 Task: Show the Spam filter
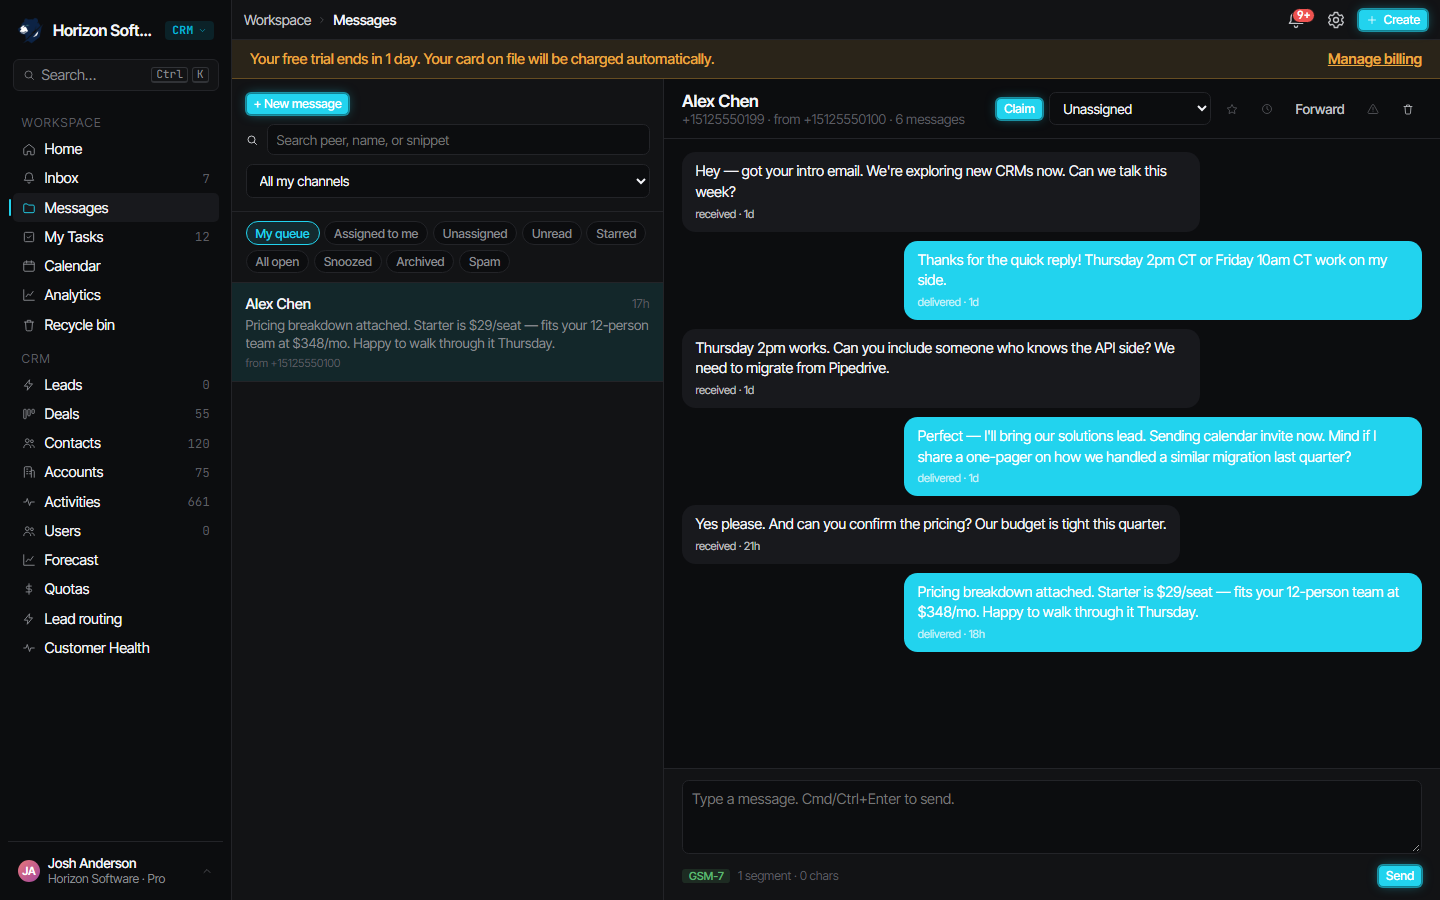coord(484,262)
